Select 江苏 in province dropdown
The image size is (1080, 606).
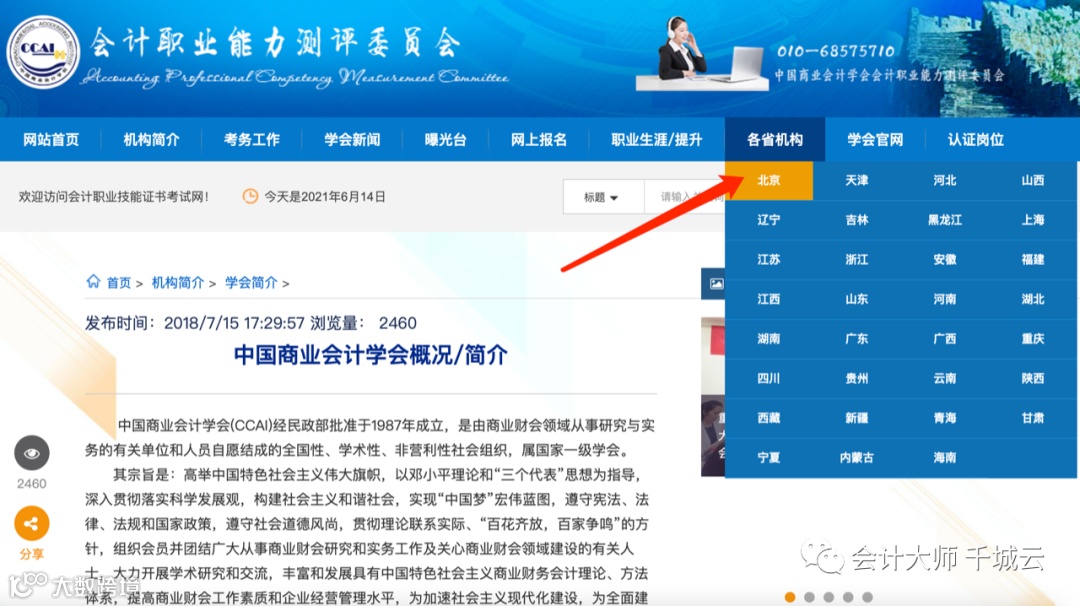(769, 260)
